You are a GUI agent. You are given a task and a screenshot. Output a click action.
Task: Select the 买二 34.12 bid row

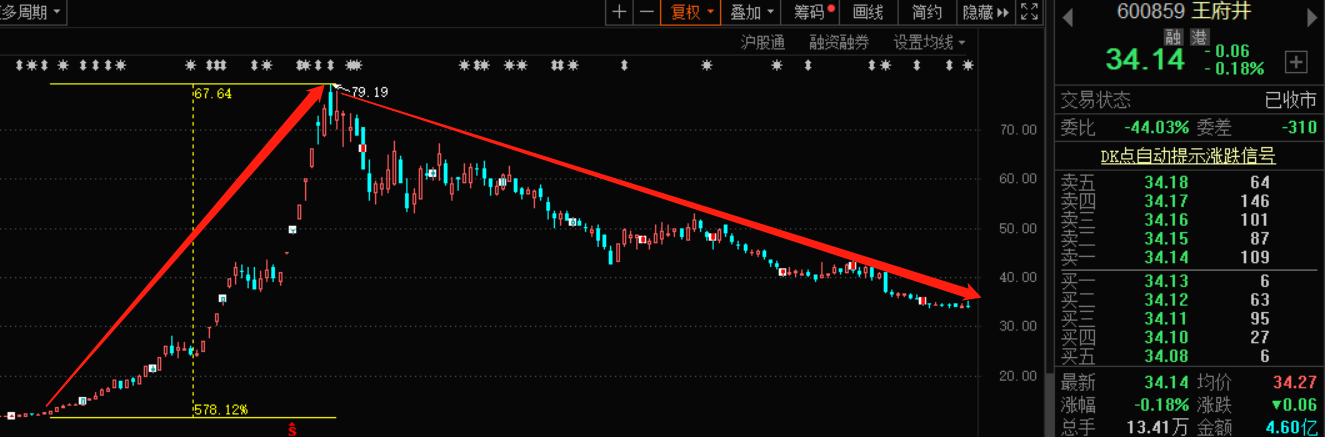[1190, 300]
